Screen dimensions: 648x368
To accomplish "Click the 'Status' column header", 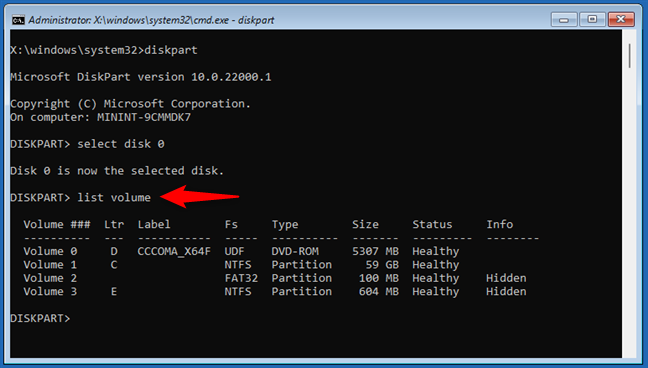I will [x=432, y=224].
